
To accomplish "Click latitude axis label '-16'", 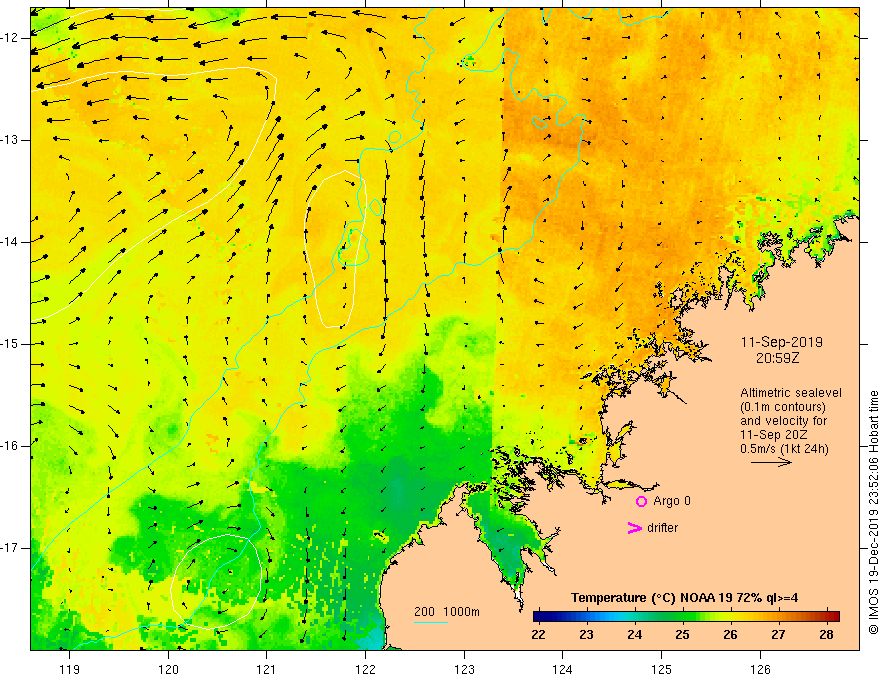I will [11, 446].
